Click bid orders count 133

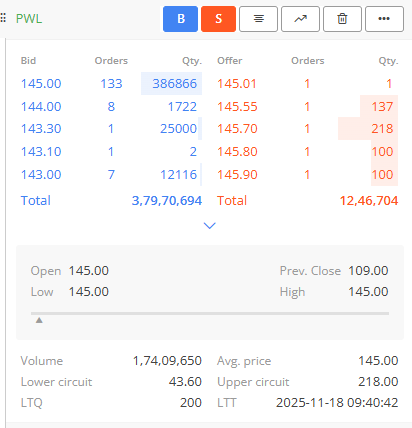111,84
